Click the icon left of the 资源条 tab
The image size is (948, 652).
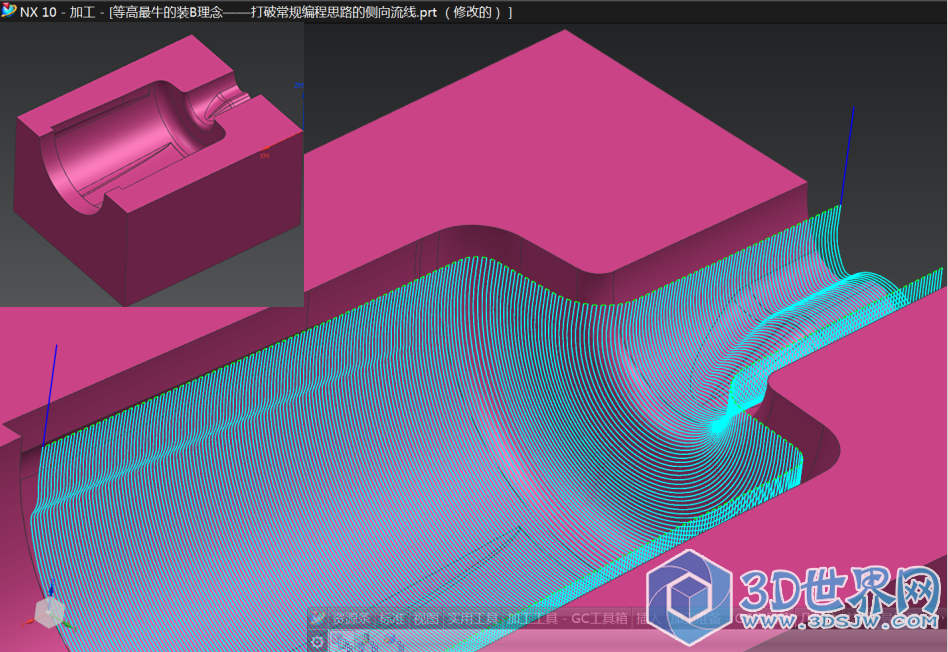(x=317, y=618)
